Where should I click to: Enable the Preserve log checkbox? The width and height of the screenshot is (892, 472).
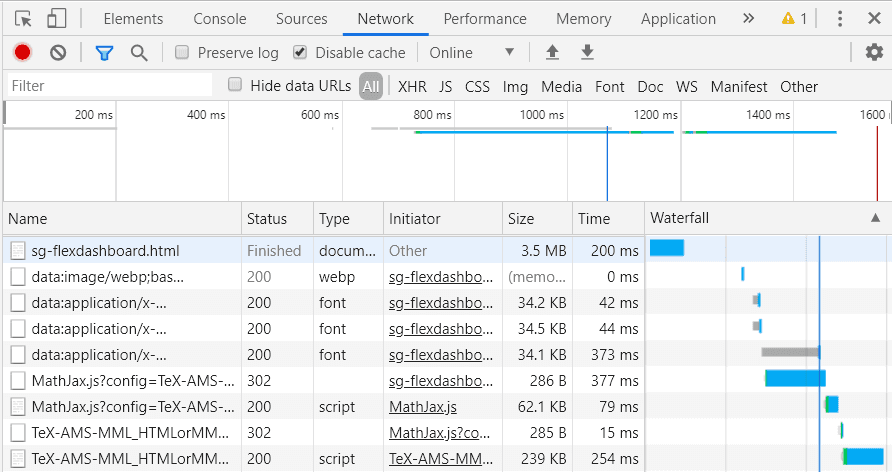coord(182,53)
